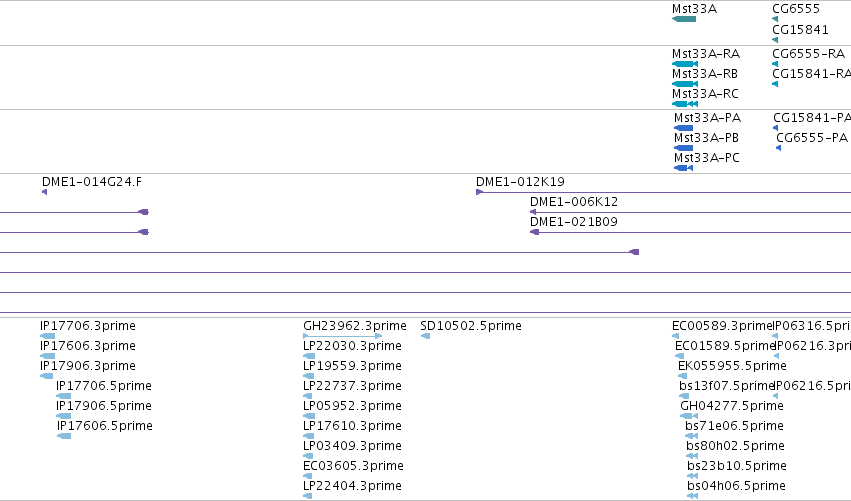Click the IP17706.3prime light-blue arrow glyph
The image size is (851, 501).
pos(47,336)
